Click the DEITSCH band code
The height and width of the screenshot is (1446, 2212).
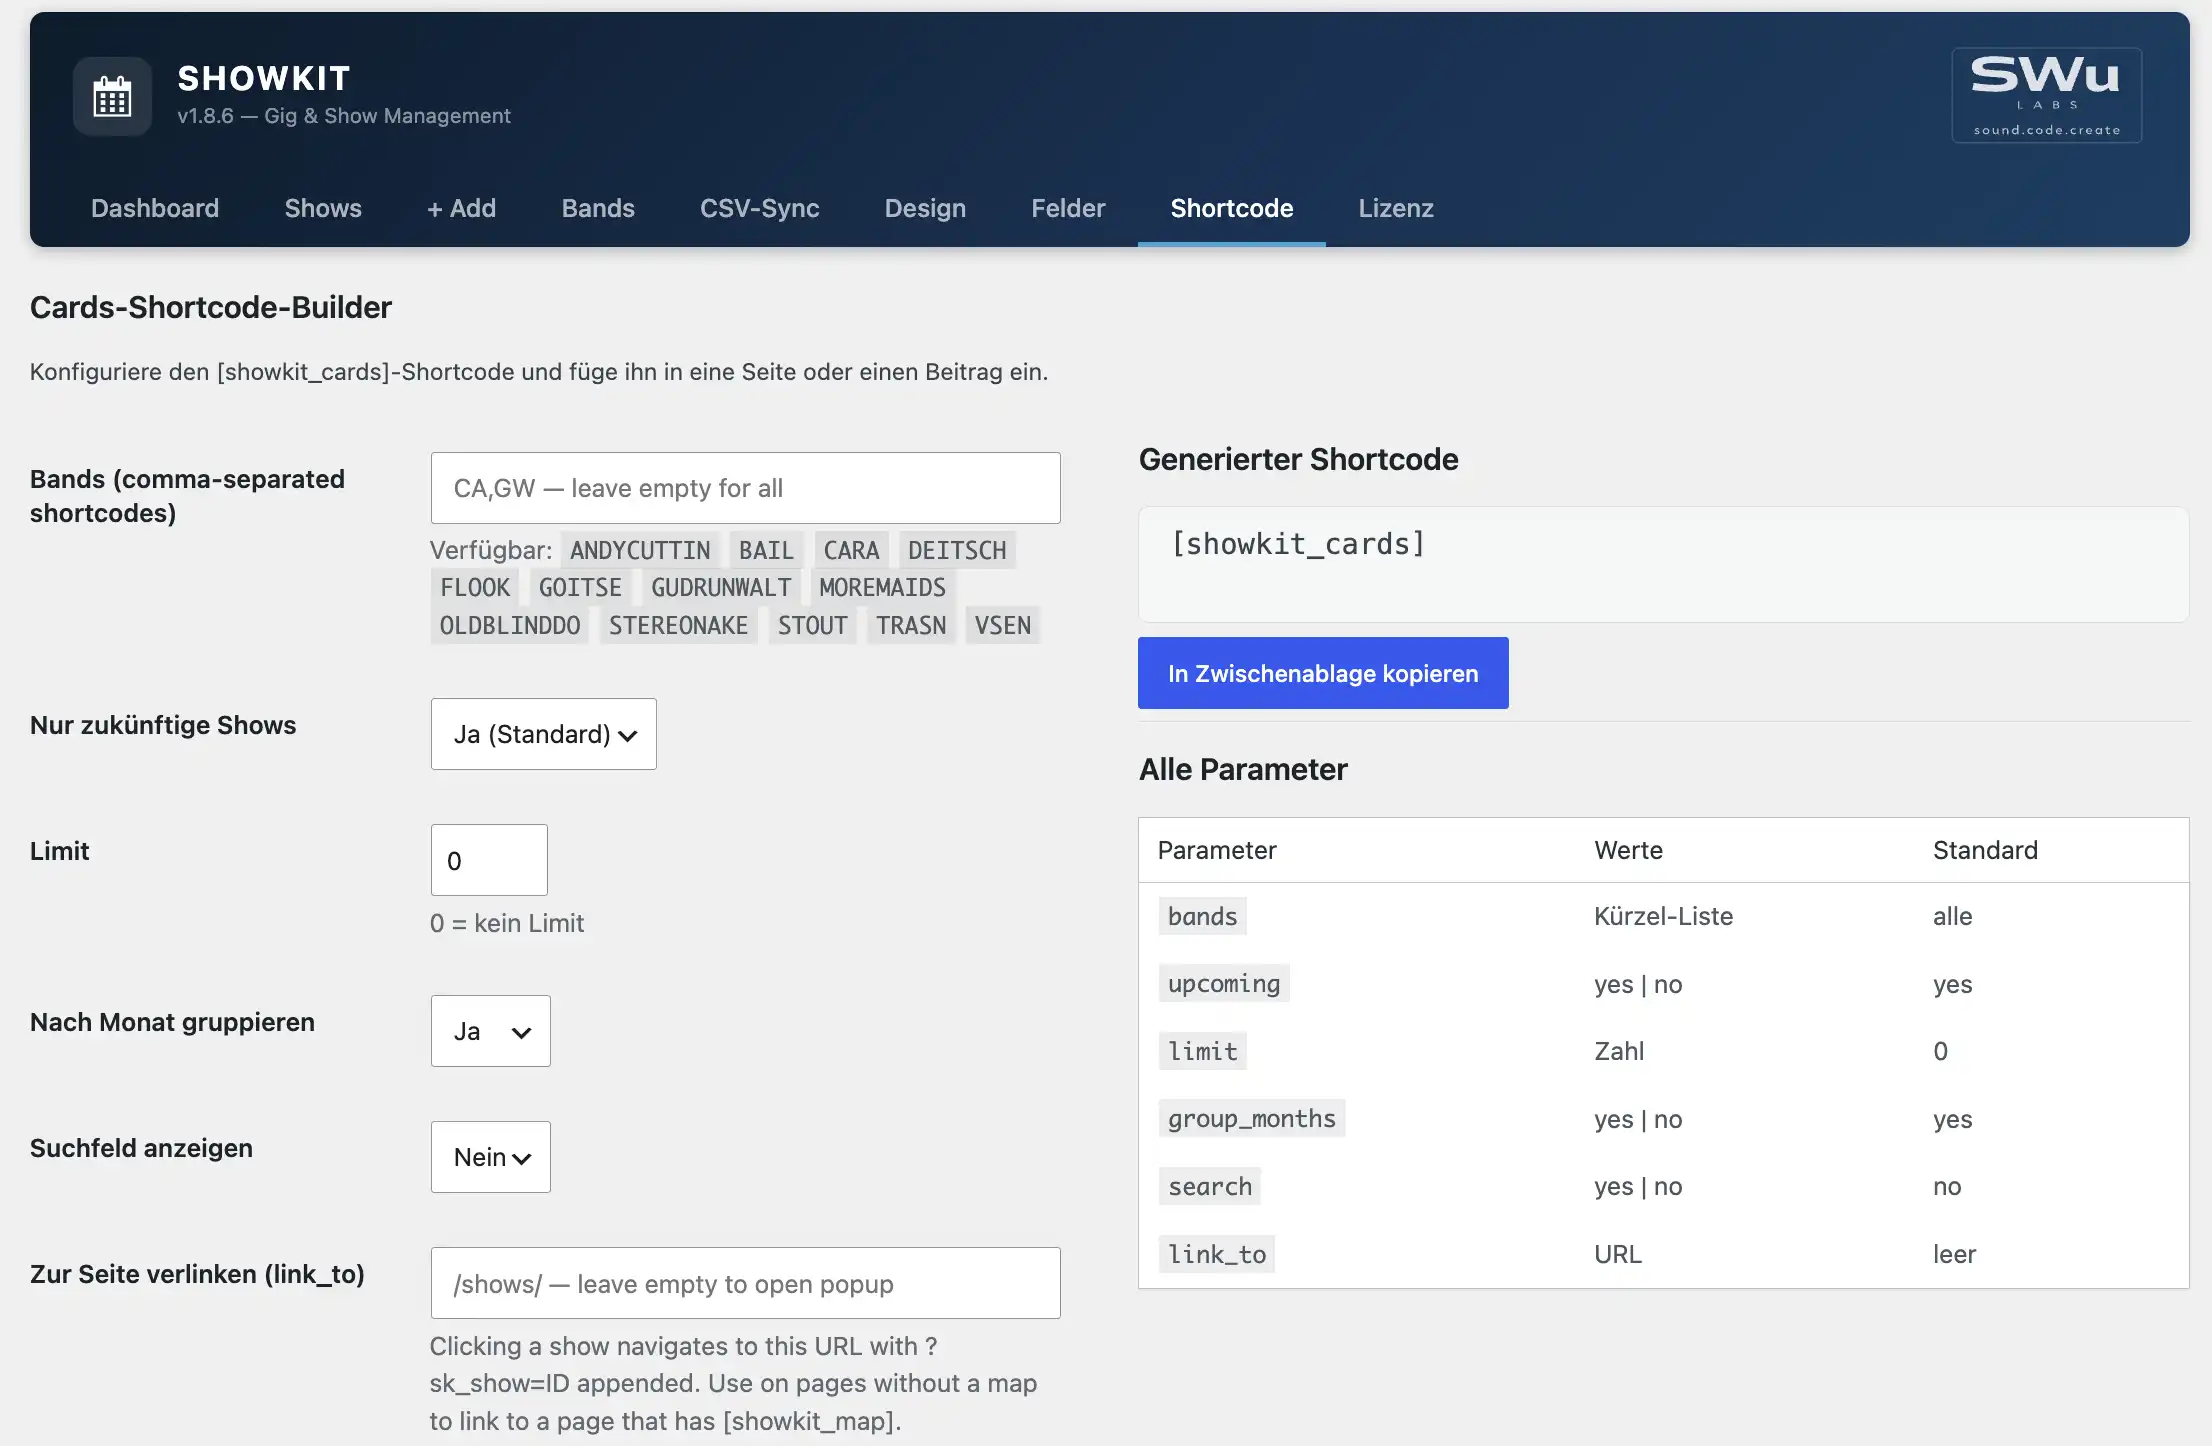pos(957,550)
